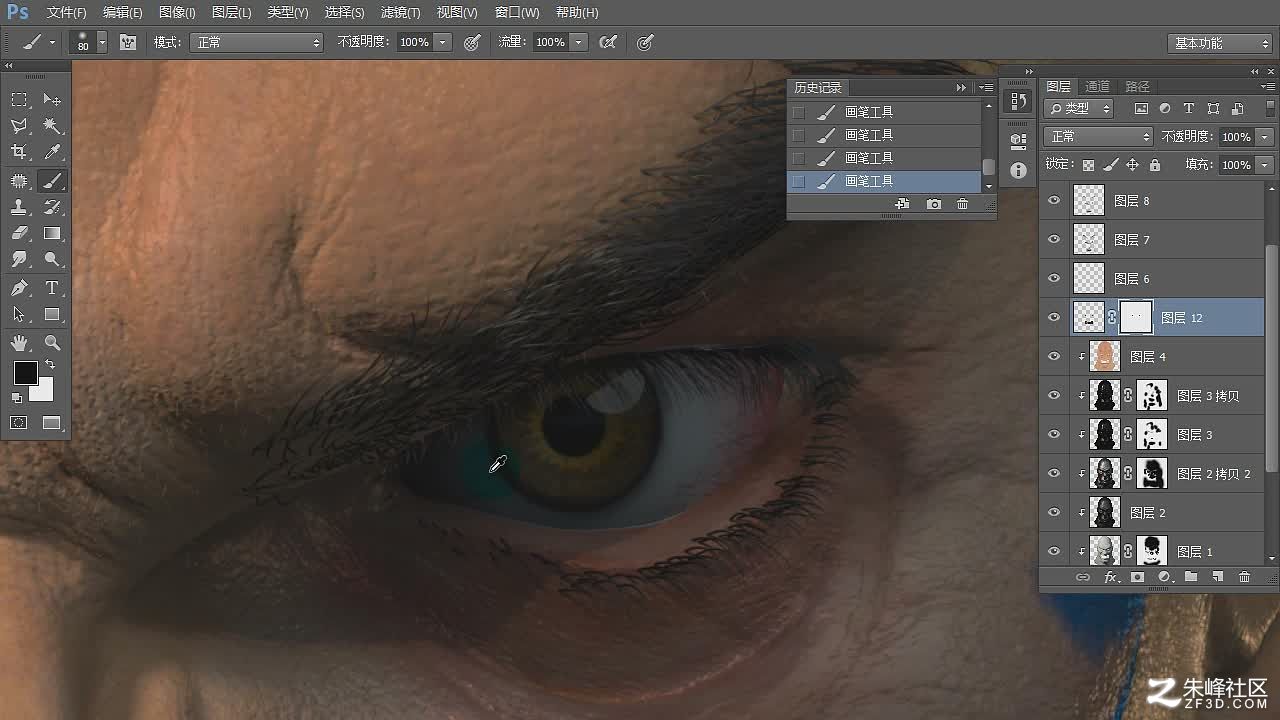Select the Crop tool

19,152
